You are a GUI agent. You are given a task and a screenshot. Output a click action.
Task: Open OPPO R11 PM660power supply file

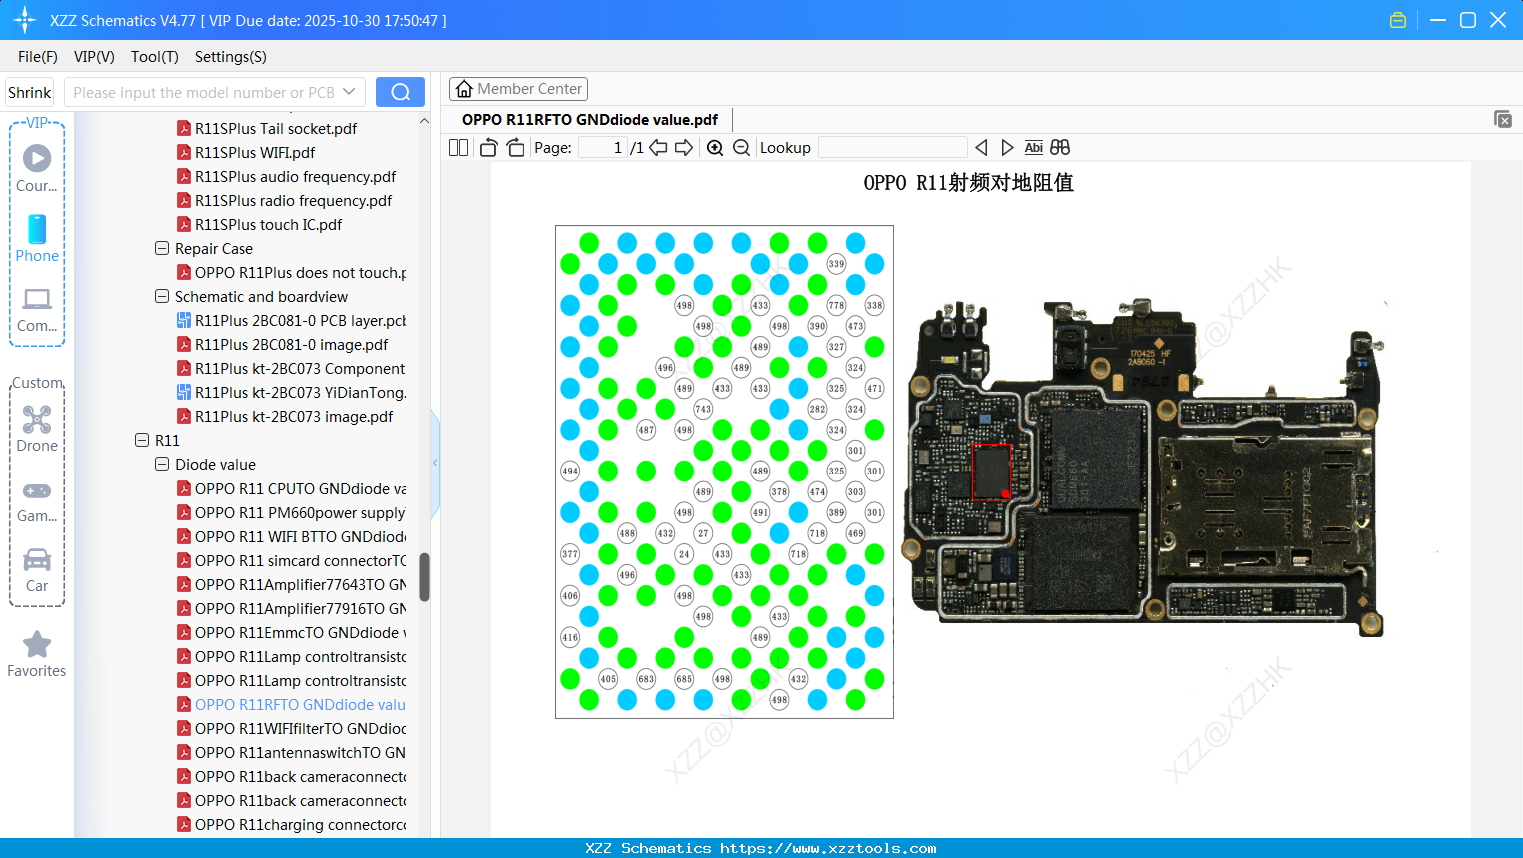[291, 512]
